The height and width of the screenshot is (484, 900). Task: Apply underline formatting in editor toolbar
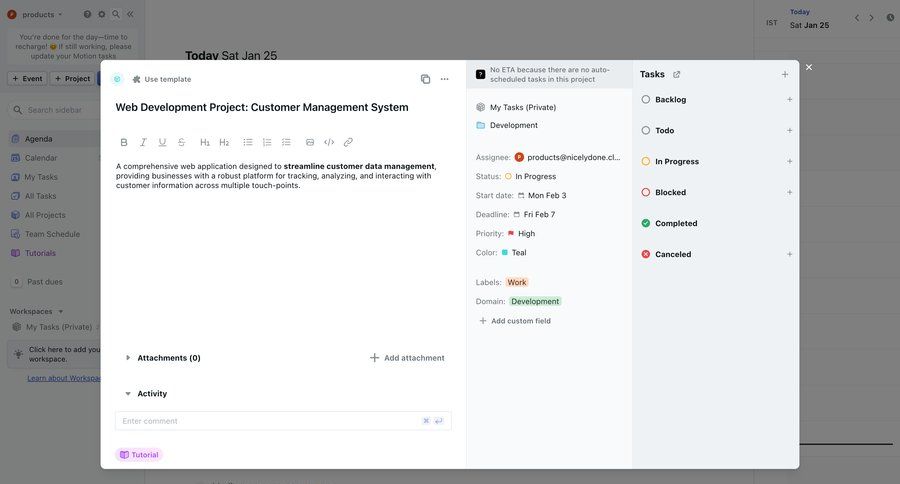click(162, 142)
